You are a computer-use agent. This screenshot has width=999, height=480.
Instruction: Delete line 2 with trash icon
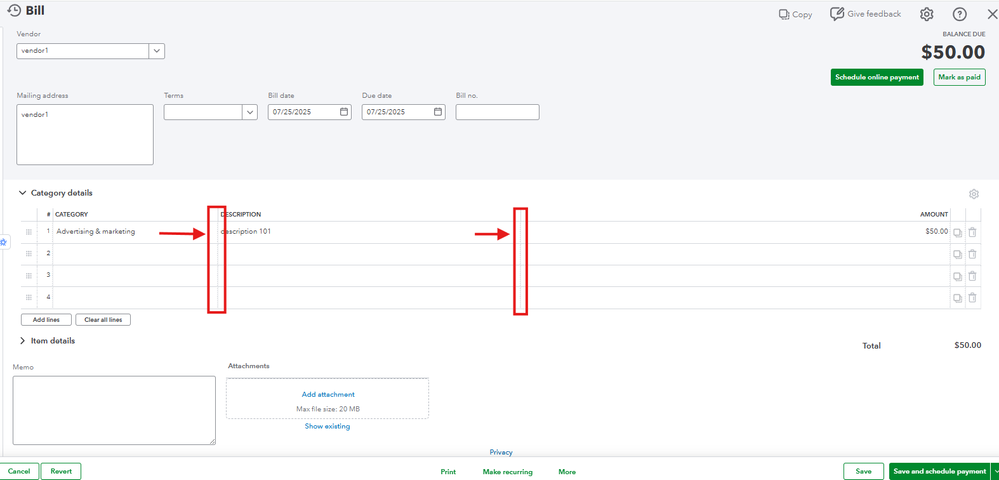click(x=972, y=254)
